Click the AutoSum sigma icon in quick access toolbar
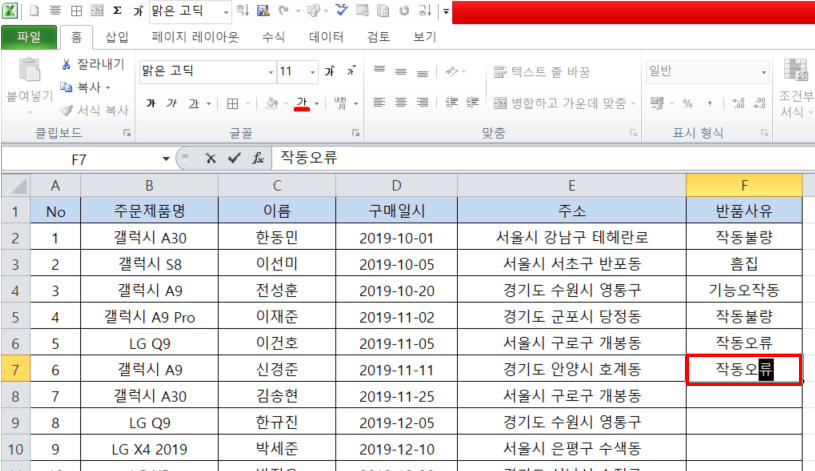The image size is (815, 471). coord(117,10)
